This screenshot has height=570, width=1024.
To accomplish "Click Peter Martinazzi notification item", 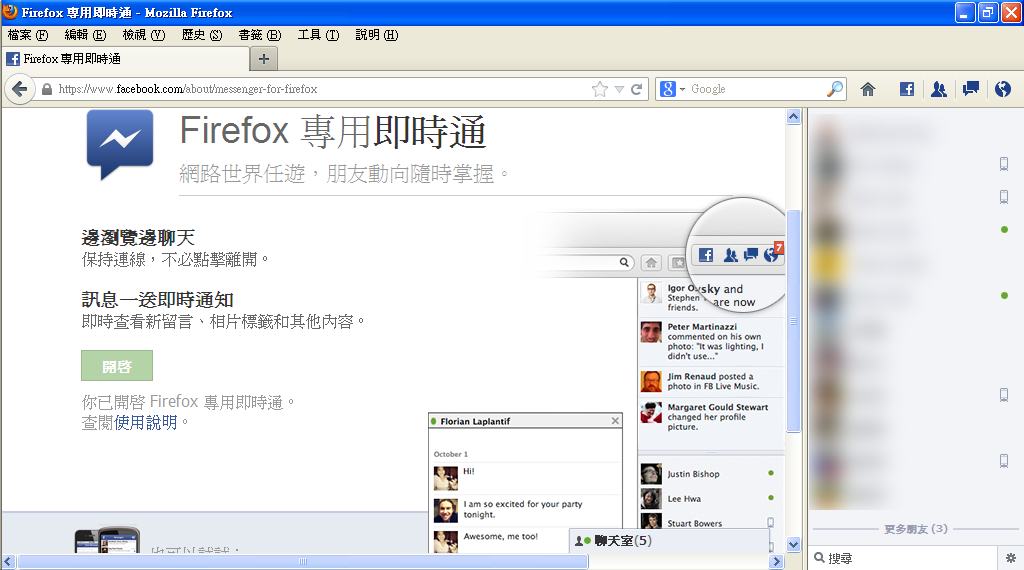I will [x=711, y=341].
